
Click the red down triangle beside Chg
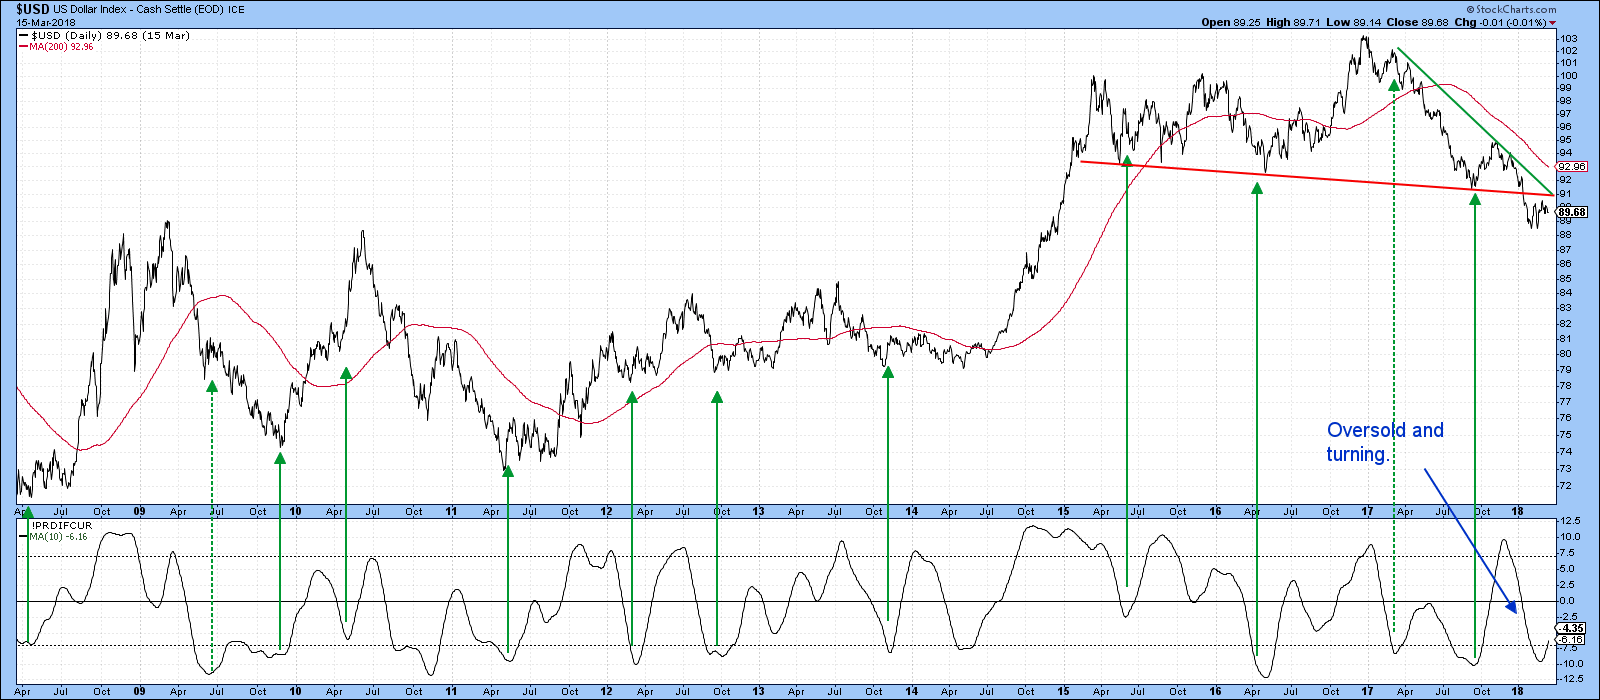(x=1553, y=23)
